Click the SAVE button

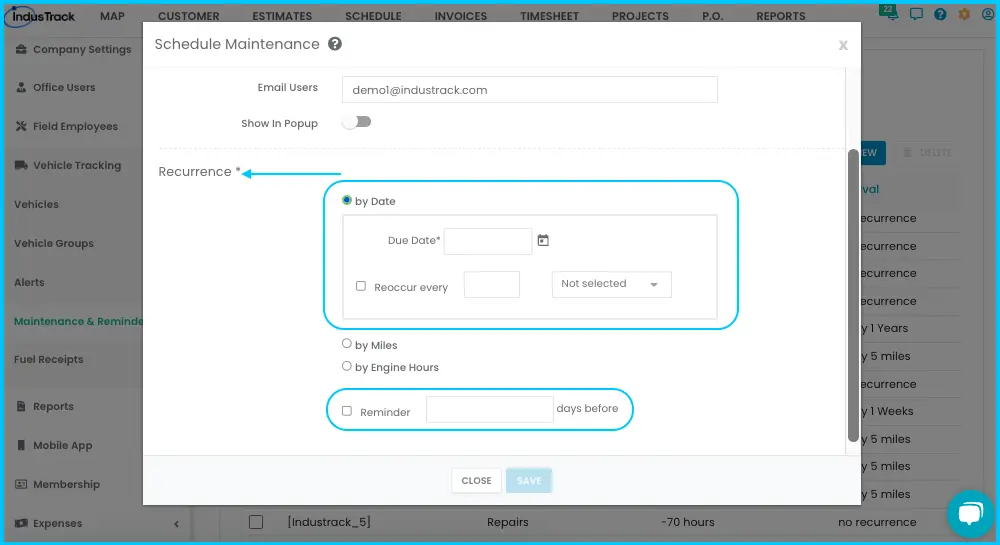click(529, 481)
